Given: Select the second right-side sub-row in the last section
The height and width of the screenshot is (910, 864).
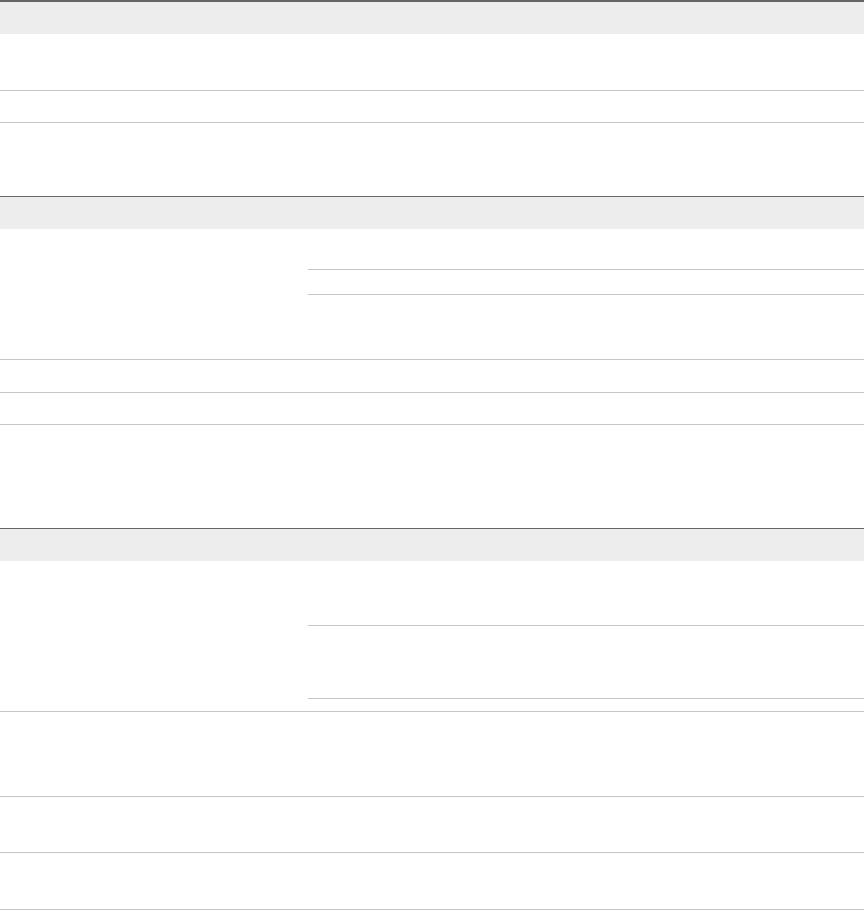Looking at the screenshot, I should click(585, 661).
